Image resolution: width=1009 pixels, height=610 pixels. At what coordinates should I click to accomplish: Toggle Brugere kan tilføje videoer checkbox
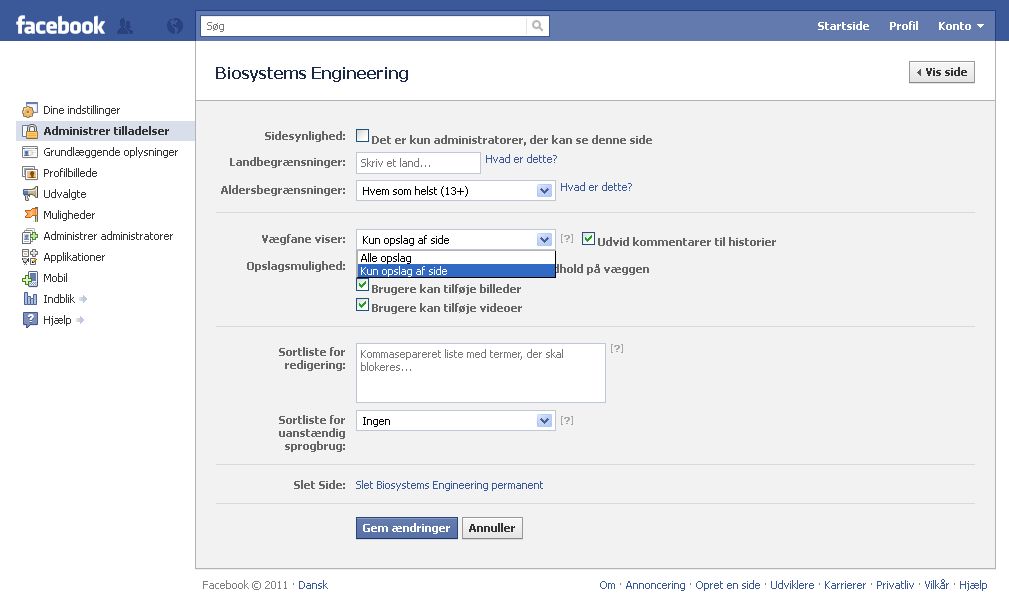click(x=362, y=305)
